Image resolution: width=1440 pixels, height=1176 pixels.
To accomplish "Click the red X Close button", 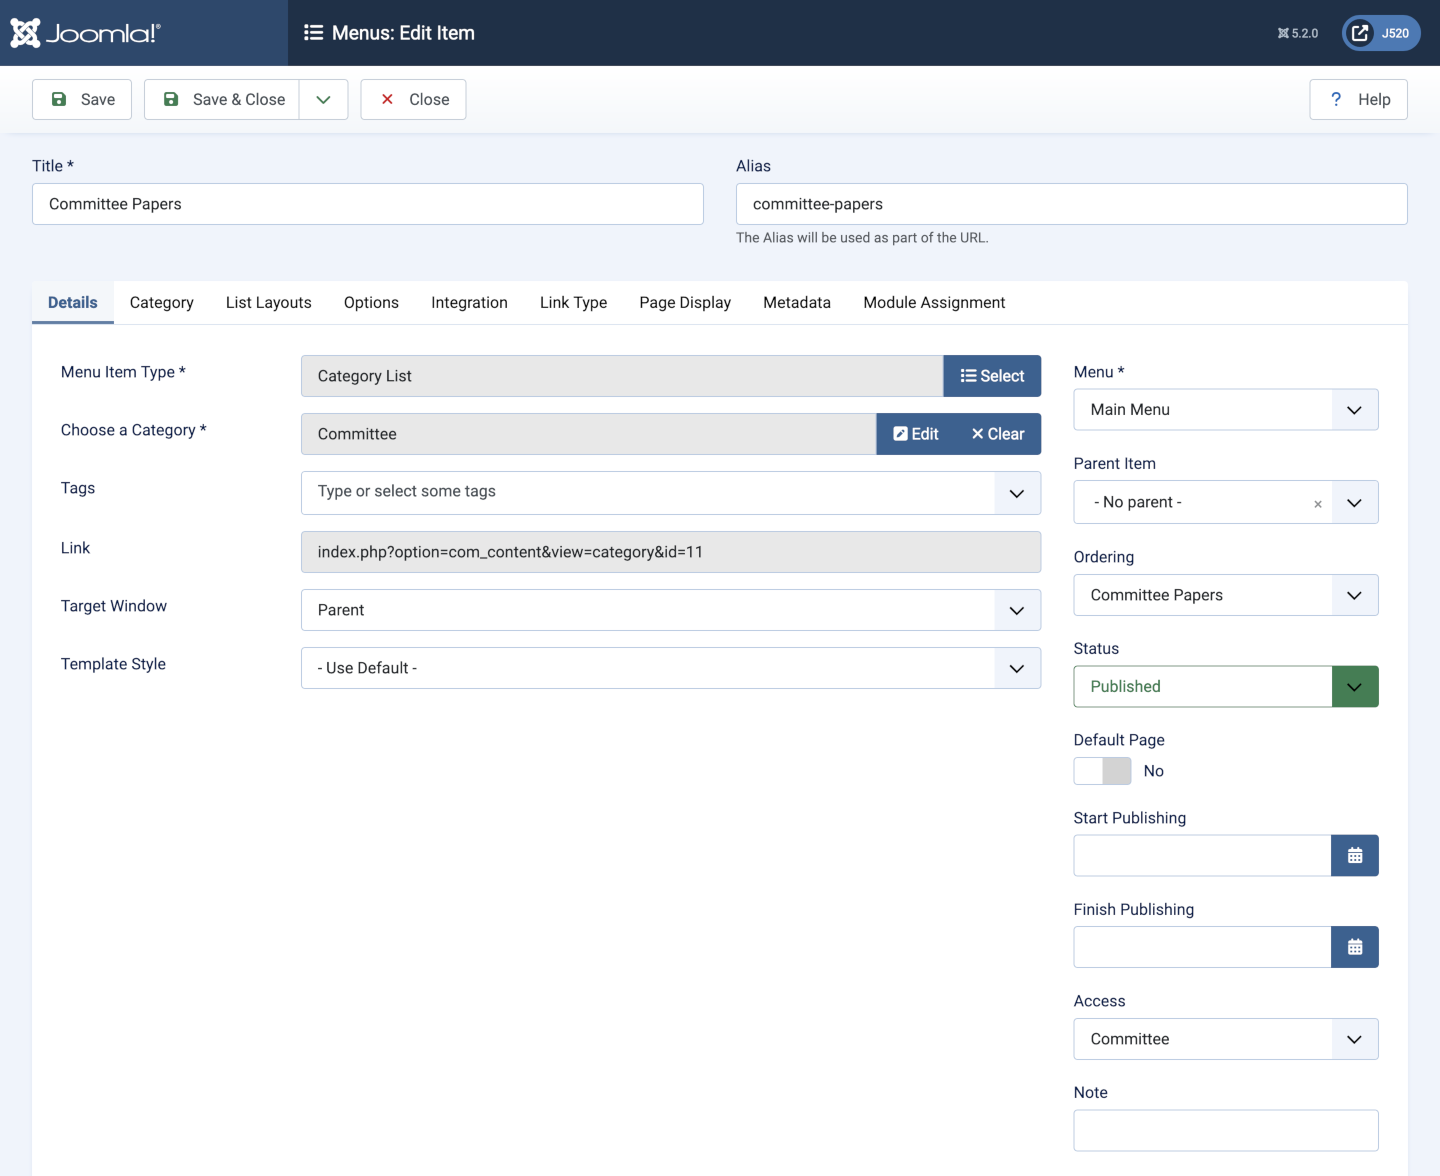I will pos(413,100).
